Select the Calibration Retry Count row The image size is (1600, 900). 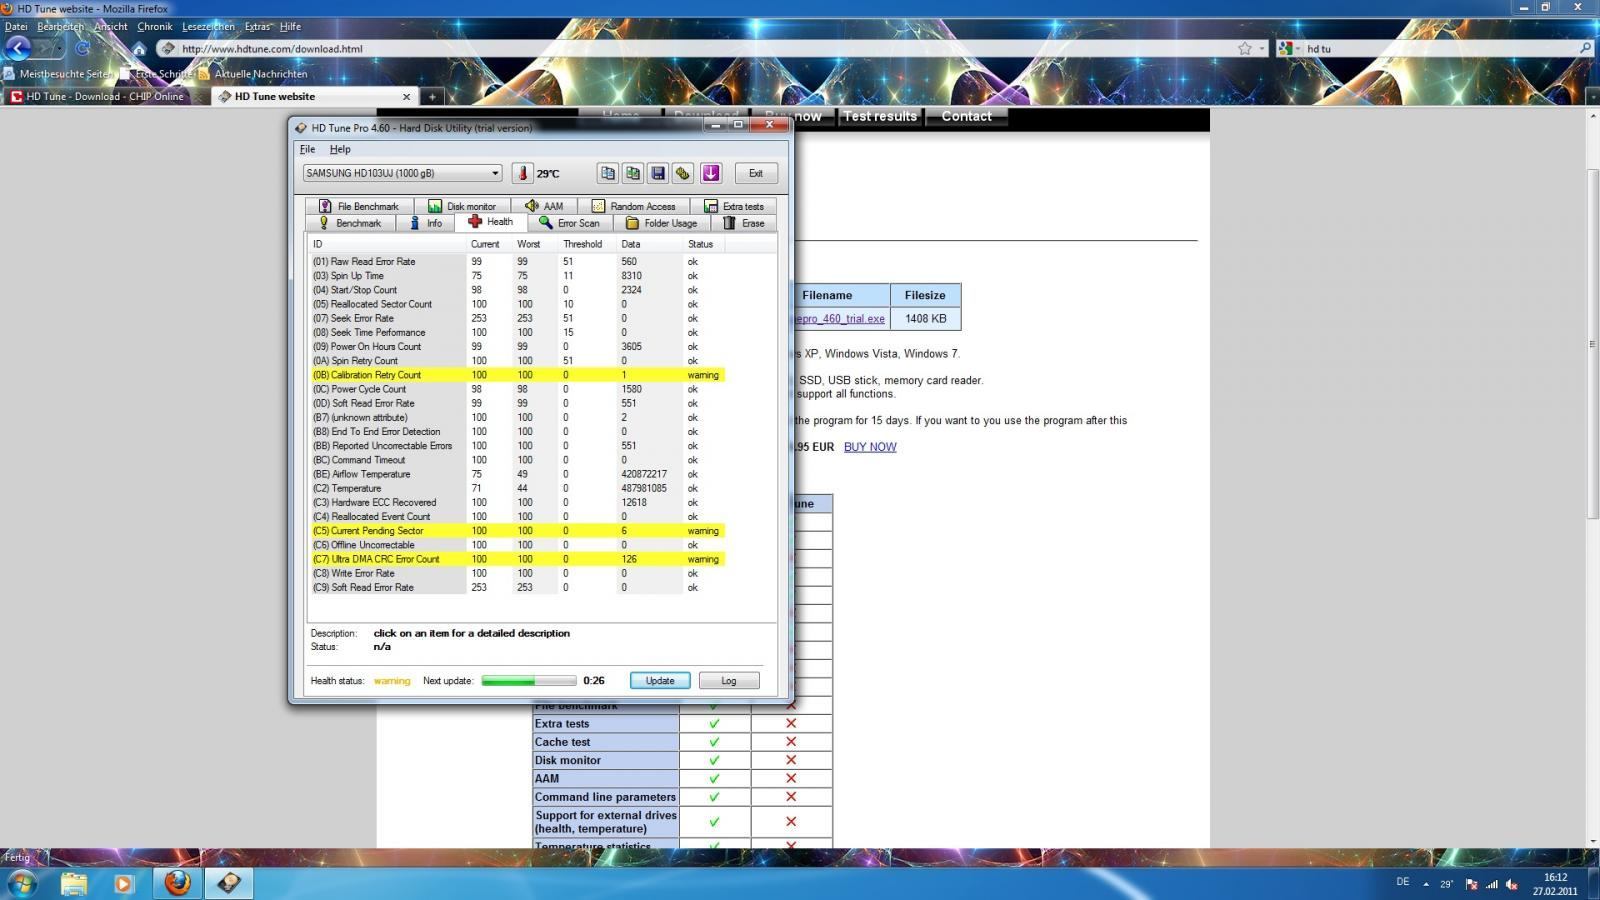tap(517, 375)
